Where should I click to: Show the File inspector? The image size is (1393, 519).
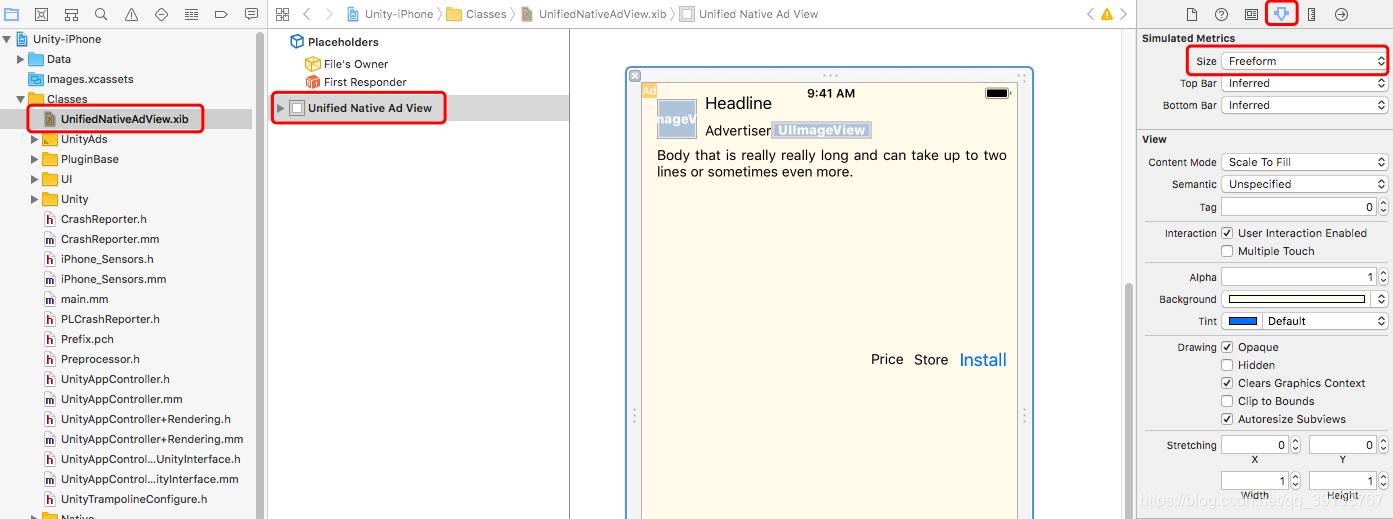(1191, 14)
